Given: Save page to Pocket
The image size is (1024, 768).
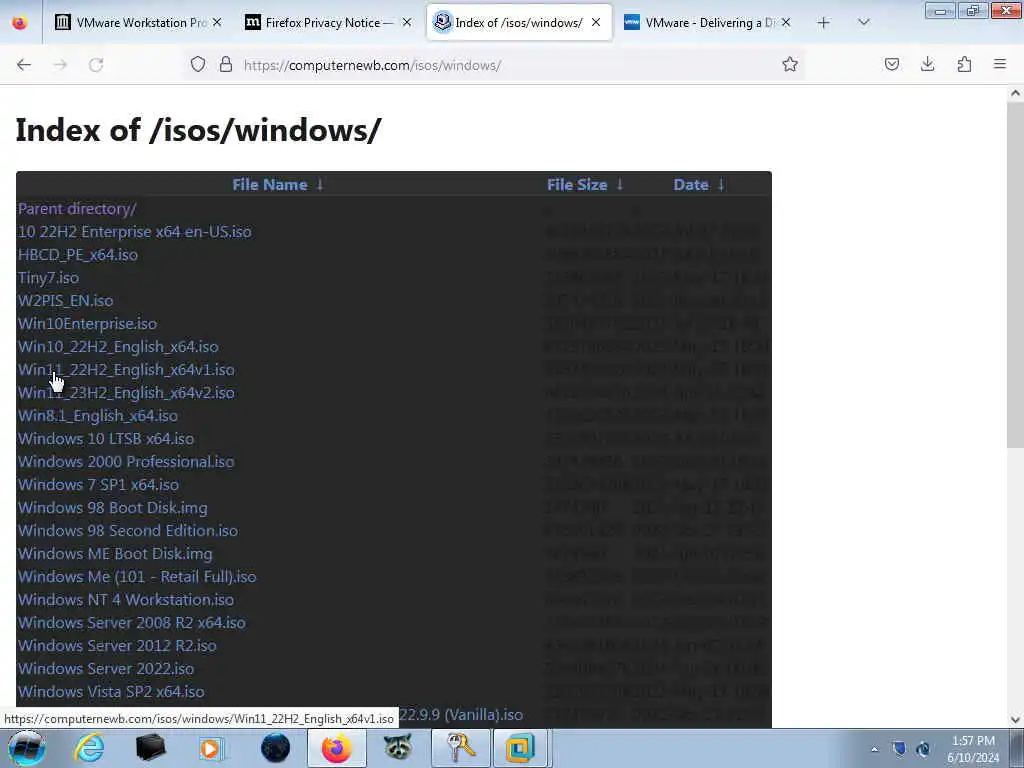Looking at the screenshot, I should (891, 64).
